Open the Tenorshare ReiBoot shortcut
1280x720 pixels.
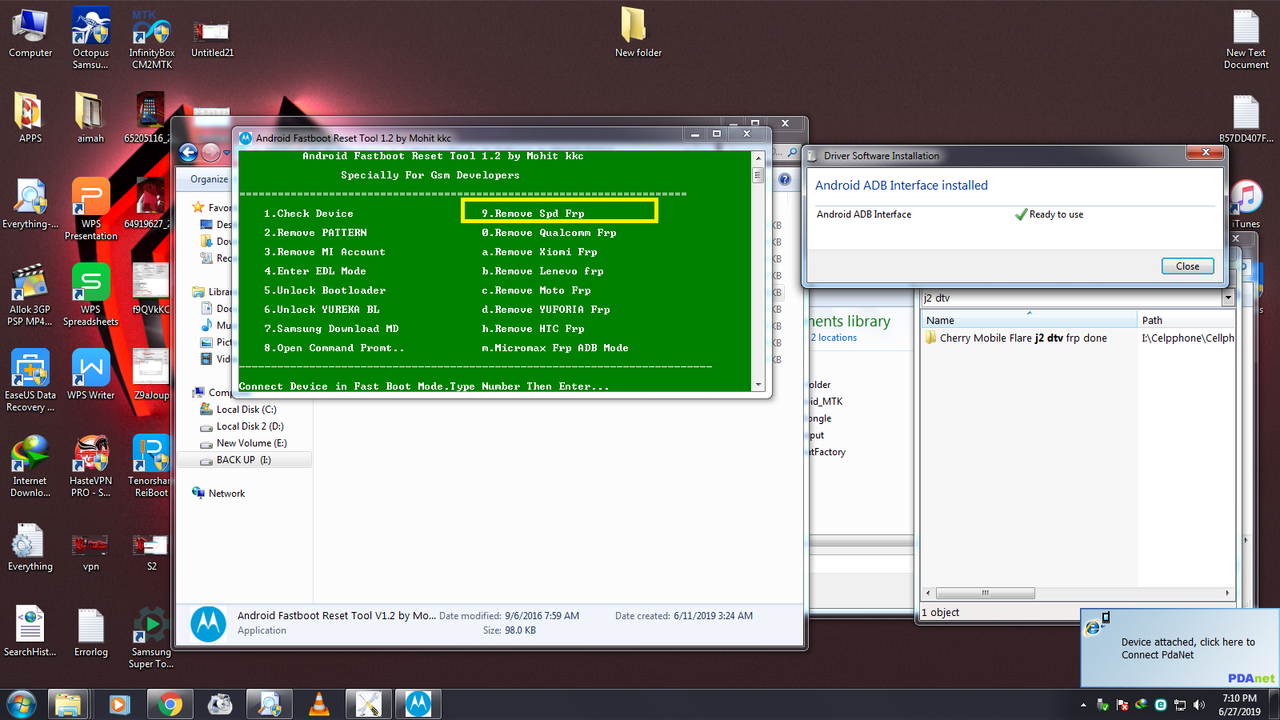click(151, 466)
